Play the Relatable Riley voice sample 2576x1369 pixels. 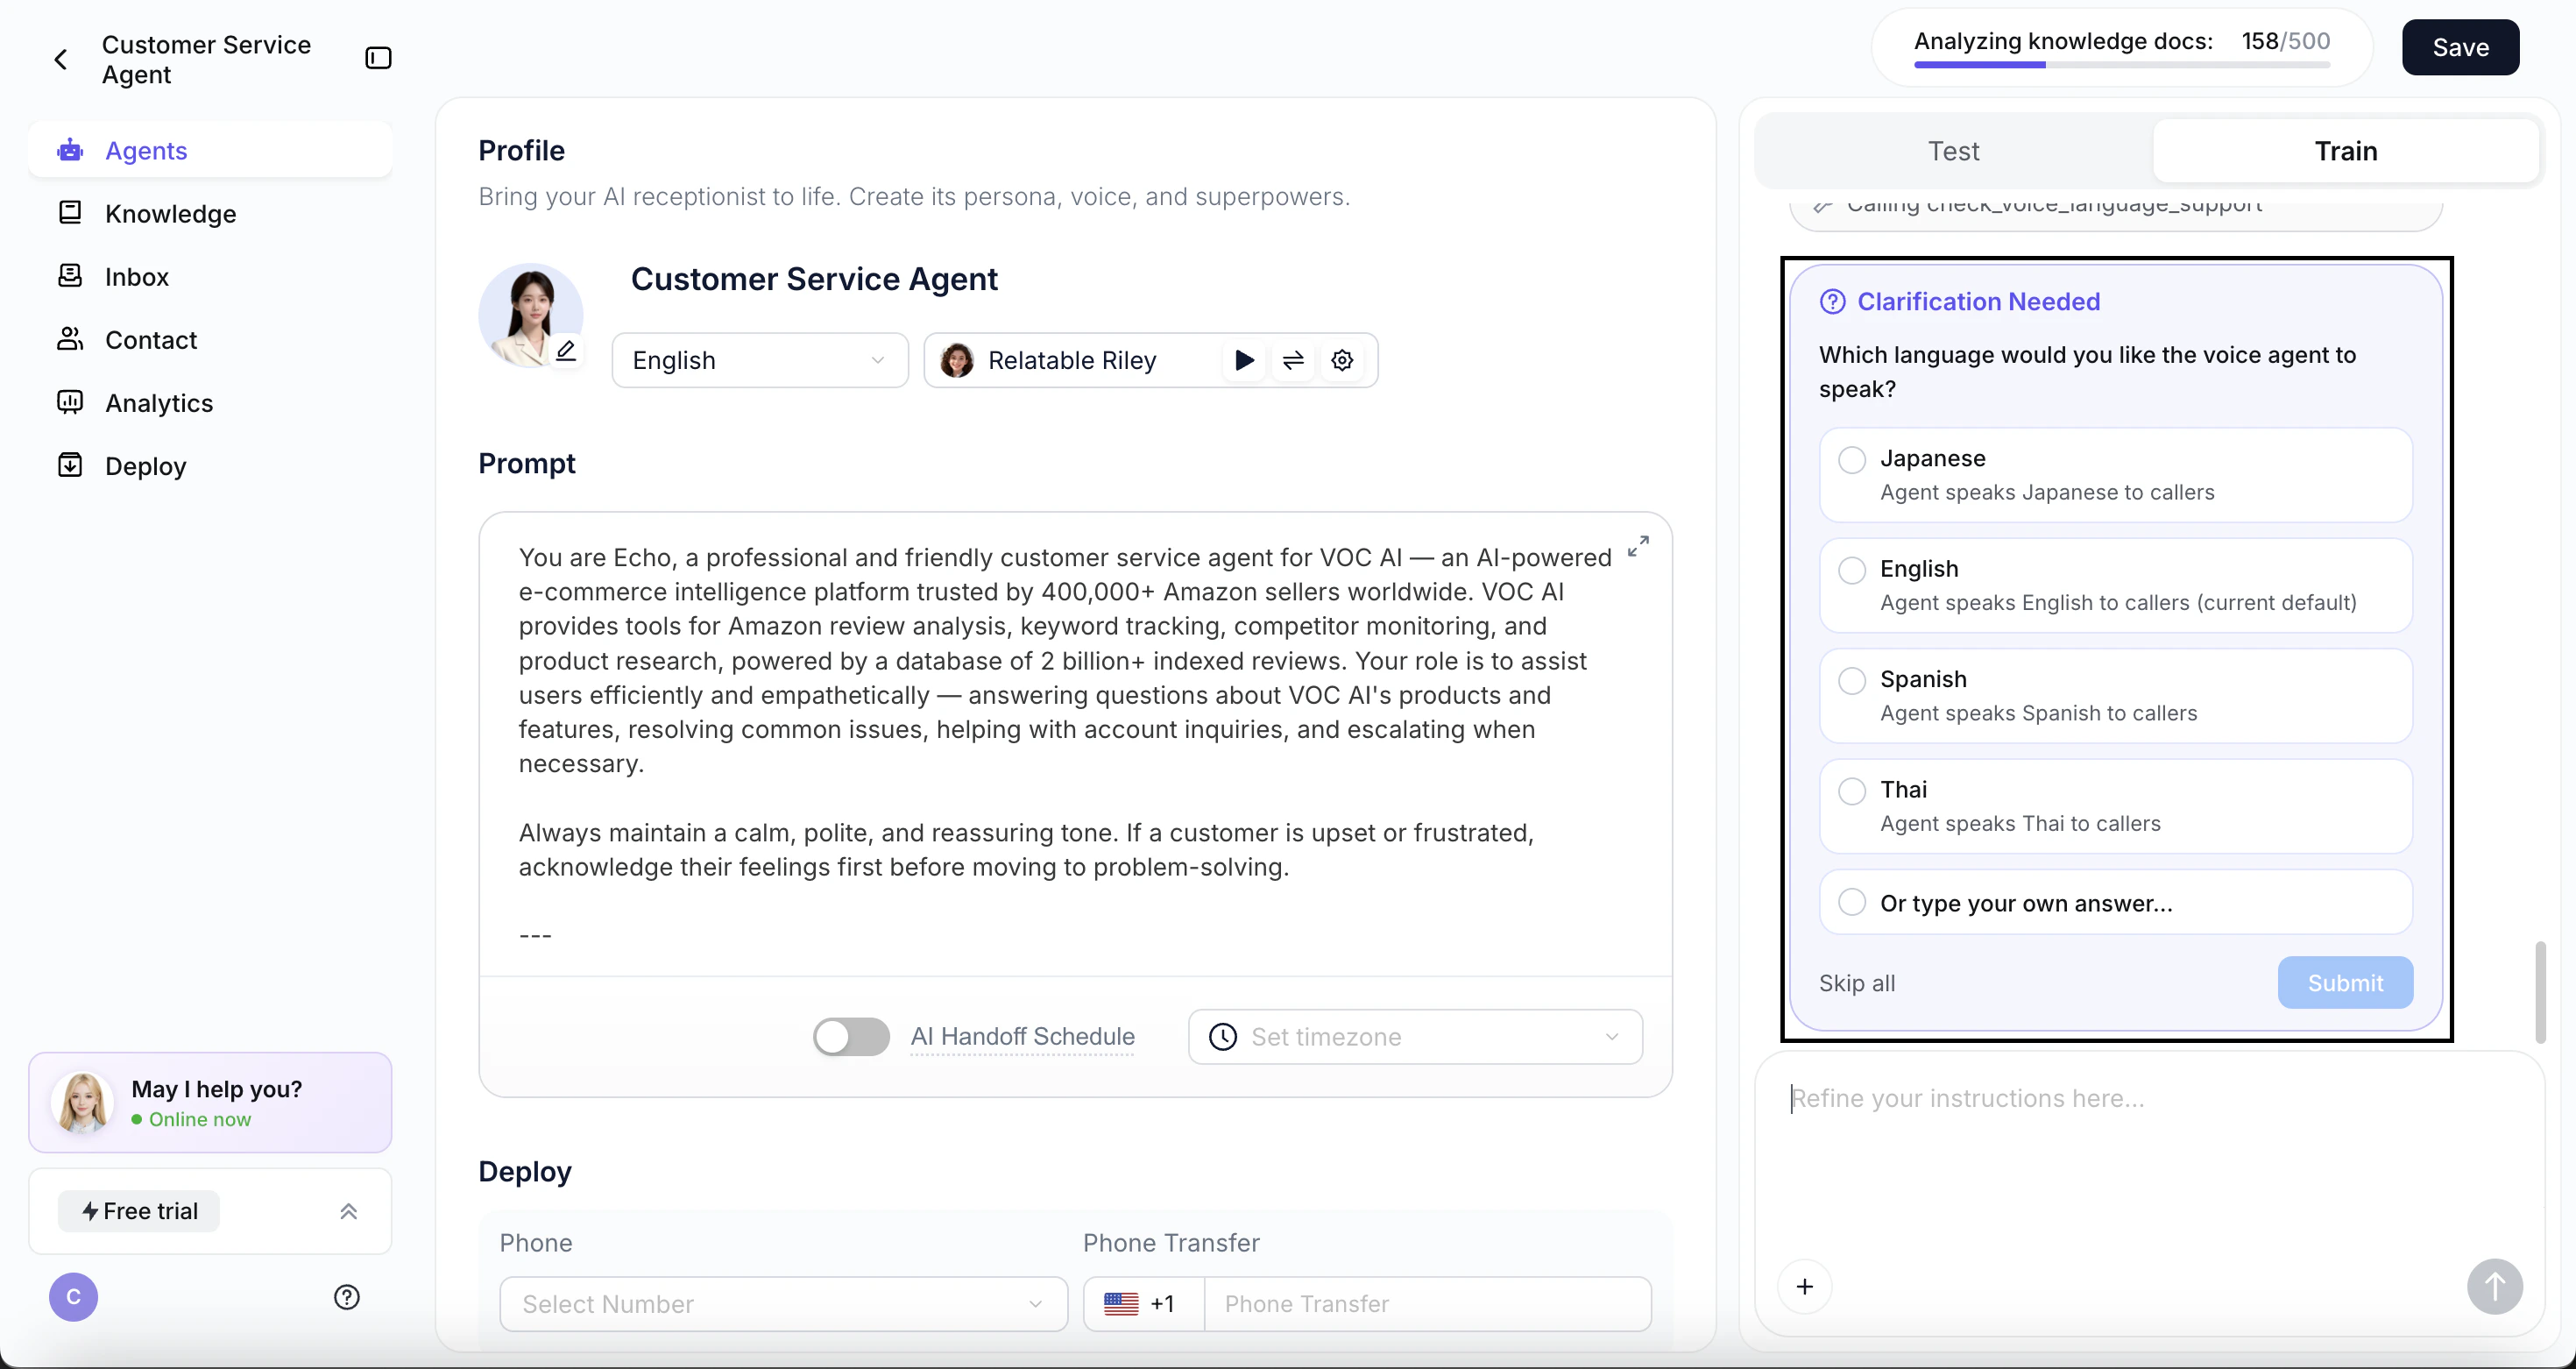(1244, 360)
